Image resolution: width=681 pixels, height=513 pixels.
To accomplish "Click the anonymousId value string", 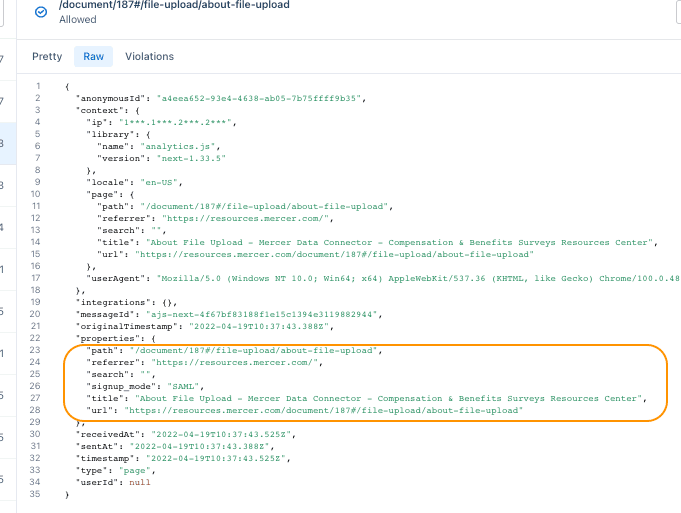I will pos(262,98).
